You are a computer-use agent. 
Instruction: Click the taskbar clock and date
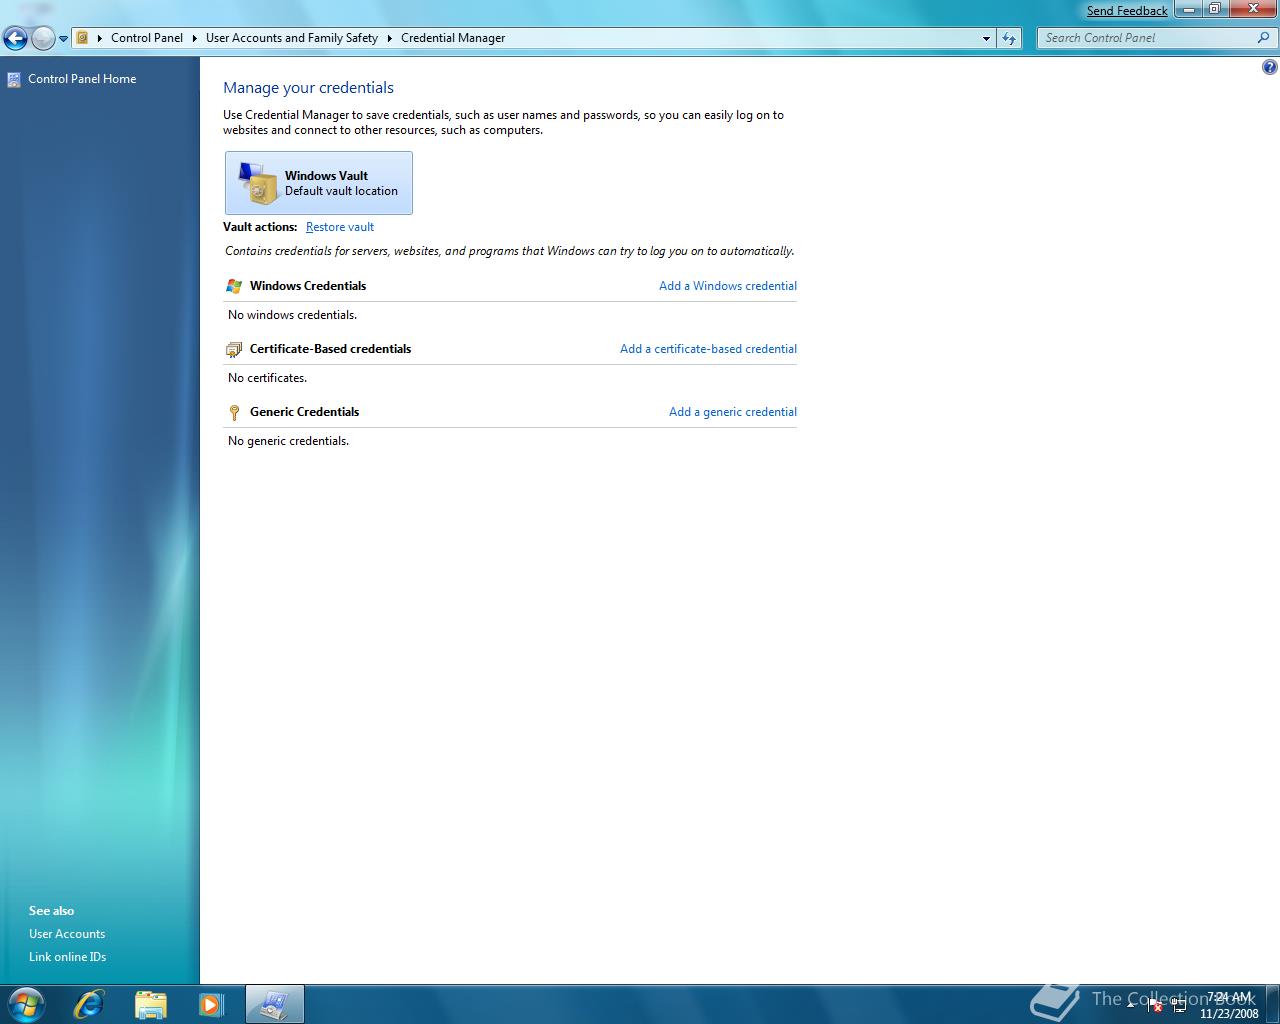click(x=1229, y=1005)
